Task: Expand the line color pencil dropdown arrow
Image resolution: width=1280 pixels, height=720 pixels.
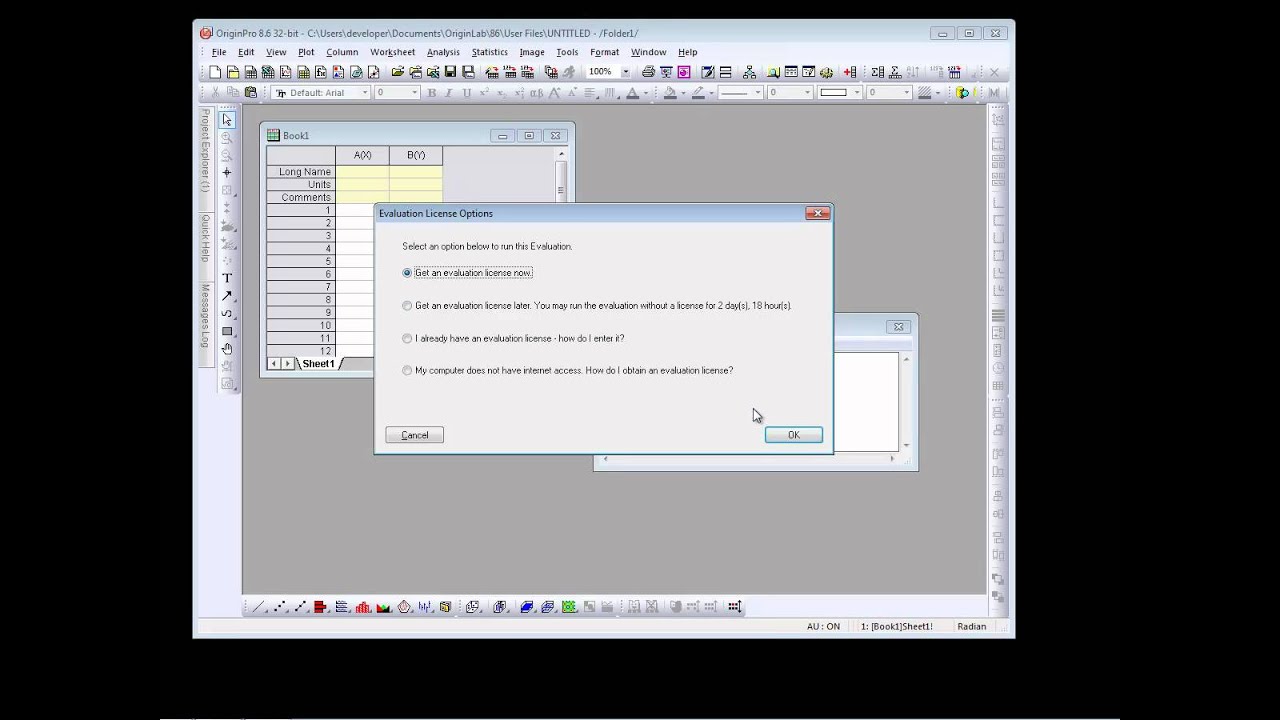Action: click(711, 92)
